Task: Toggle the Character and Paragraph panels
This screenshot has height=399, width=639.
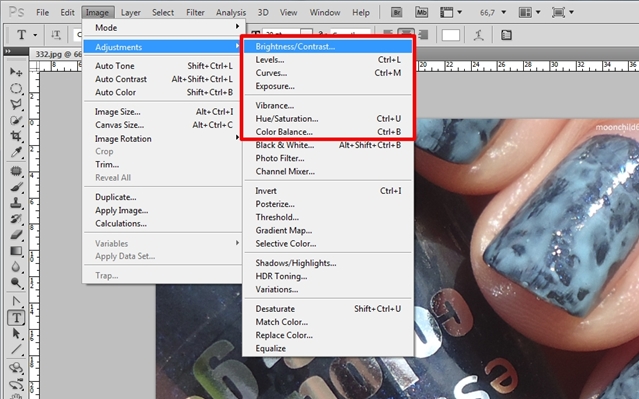Action: [x=506, y=35]
